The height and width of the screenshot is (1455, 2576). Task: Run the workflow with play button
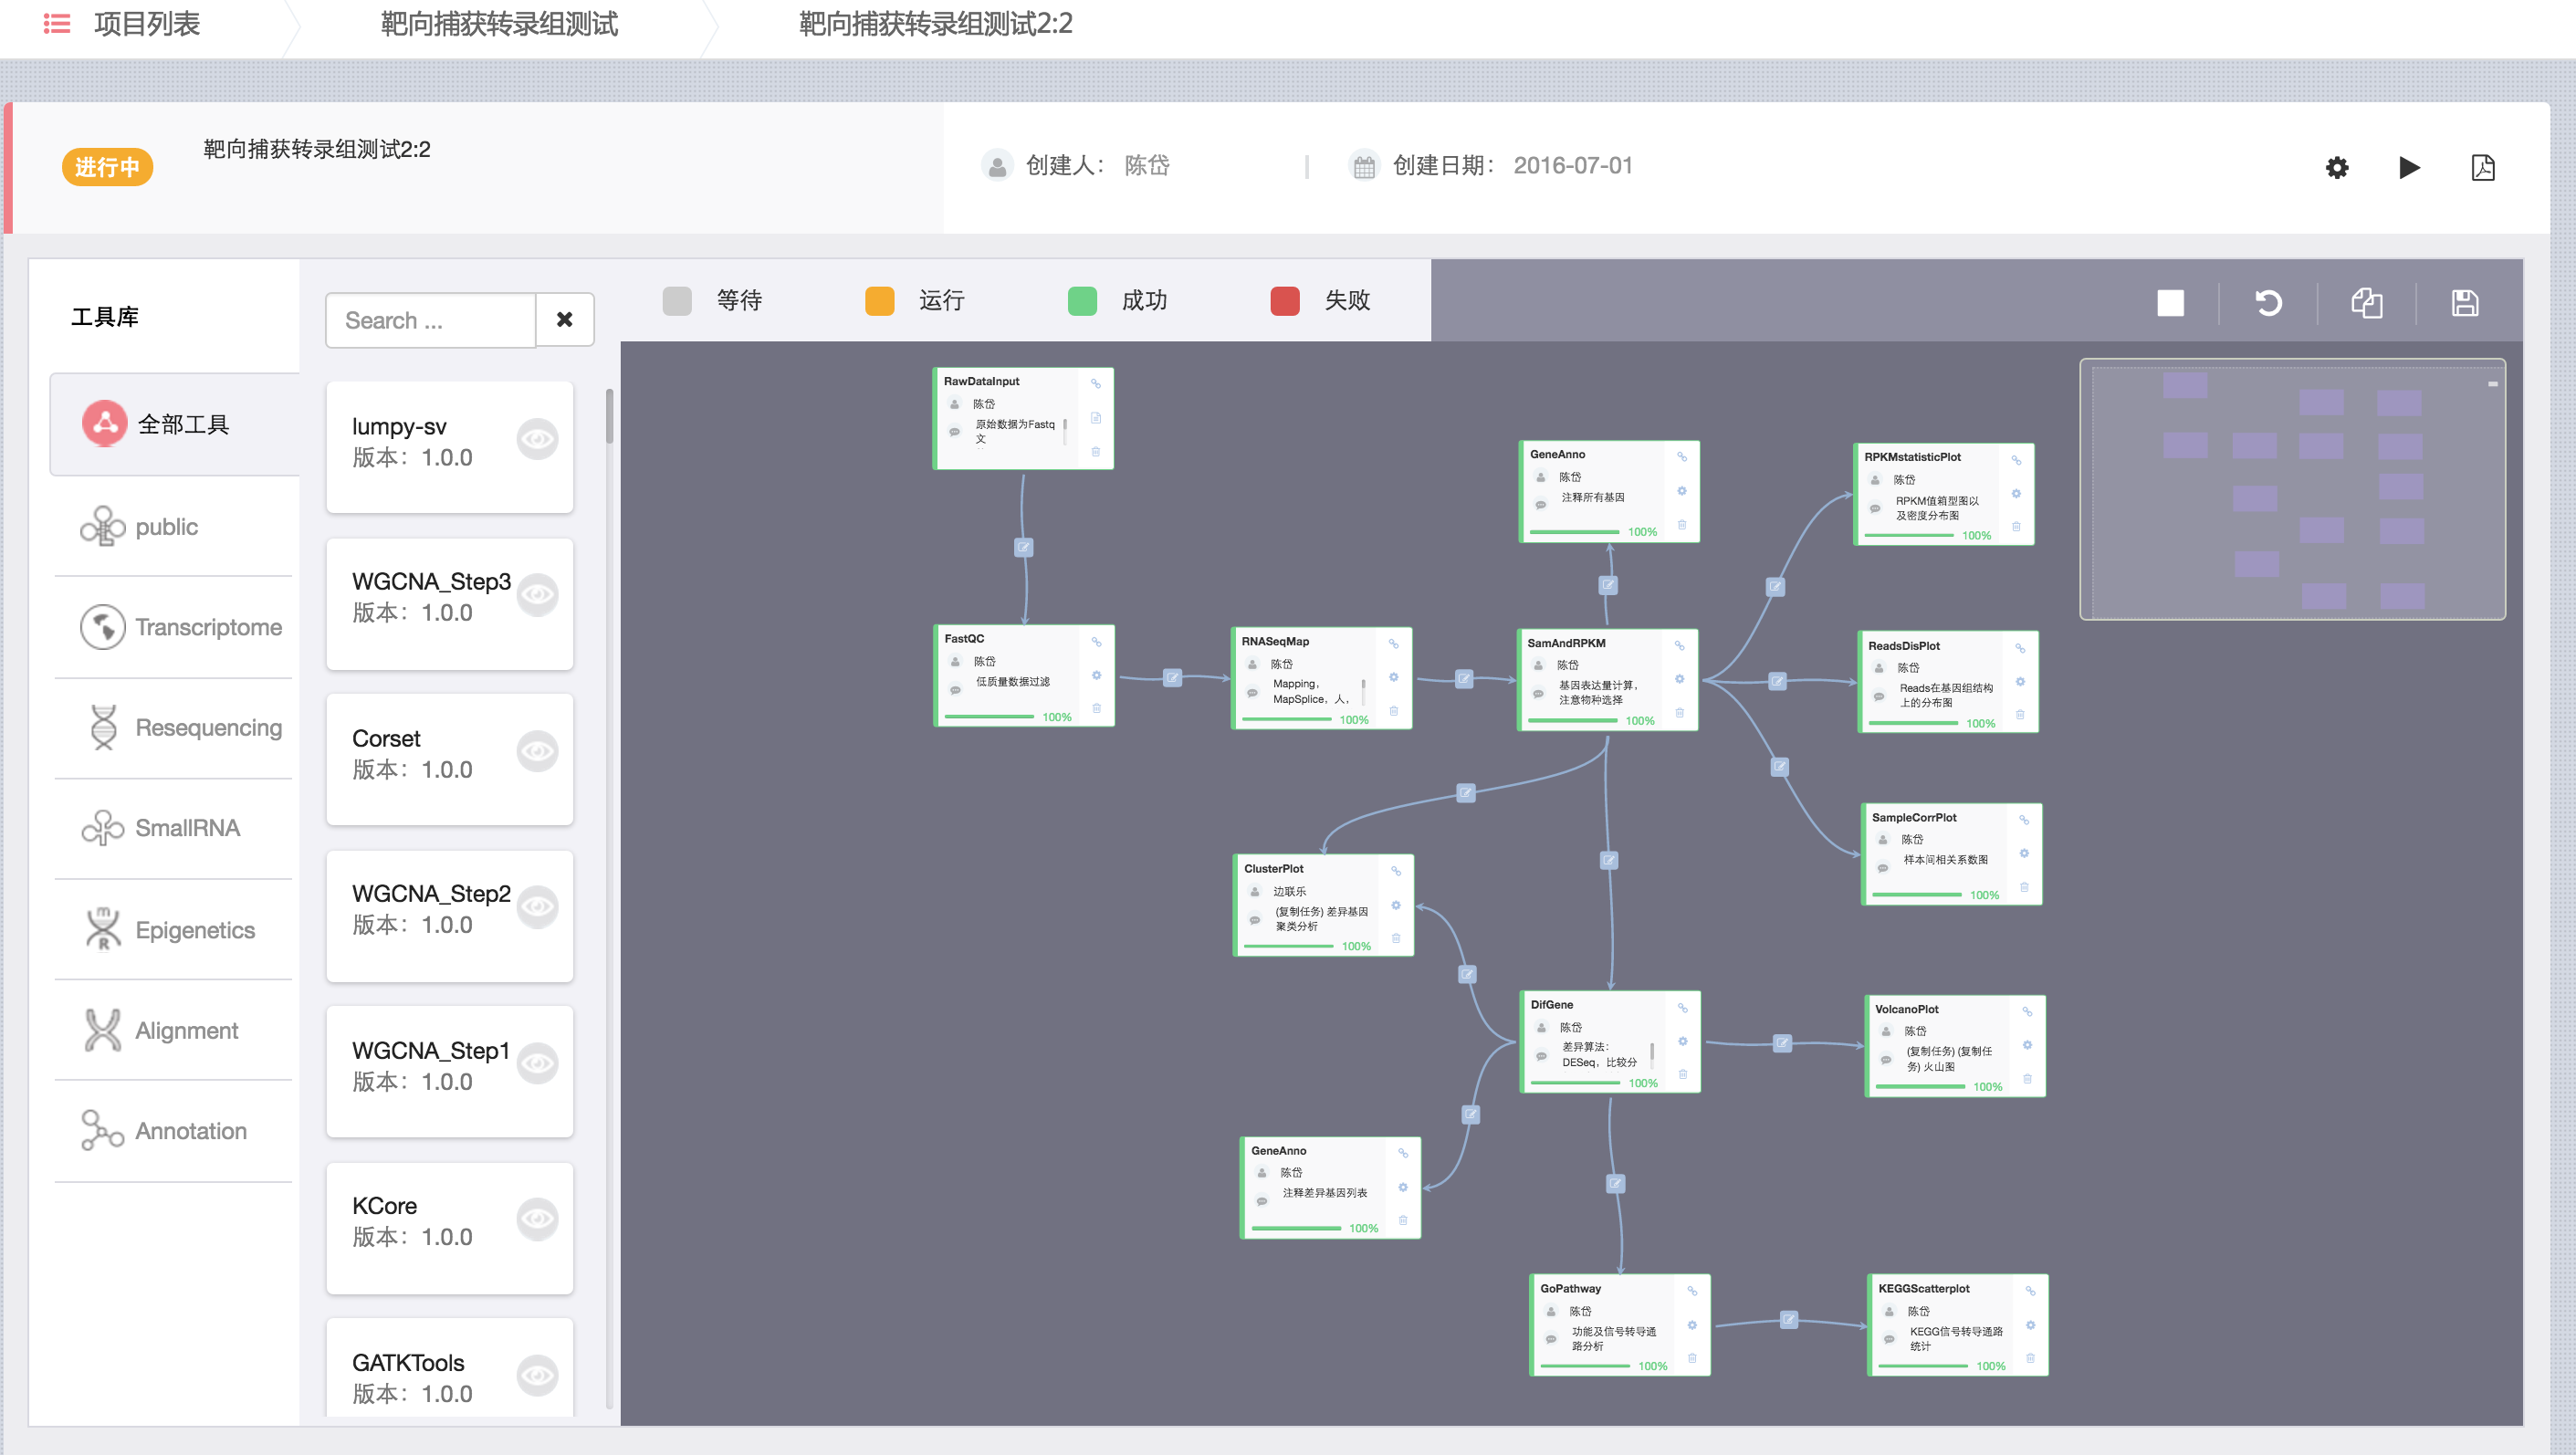pos(2409,167)
